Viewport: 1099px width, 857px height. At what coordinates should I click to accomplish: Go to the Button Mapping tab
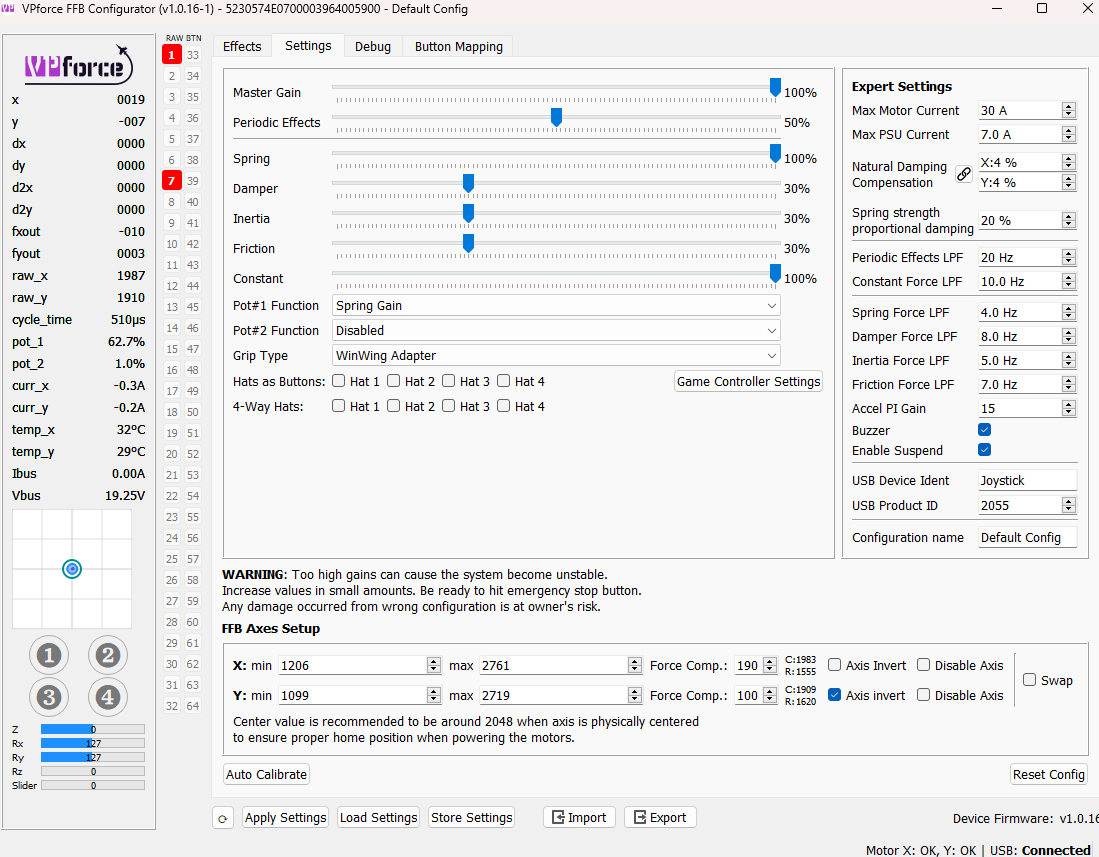coord(458,47)
